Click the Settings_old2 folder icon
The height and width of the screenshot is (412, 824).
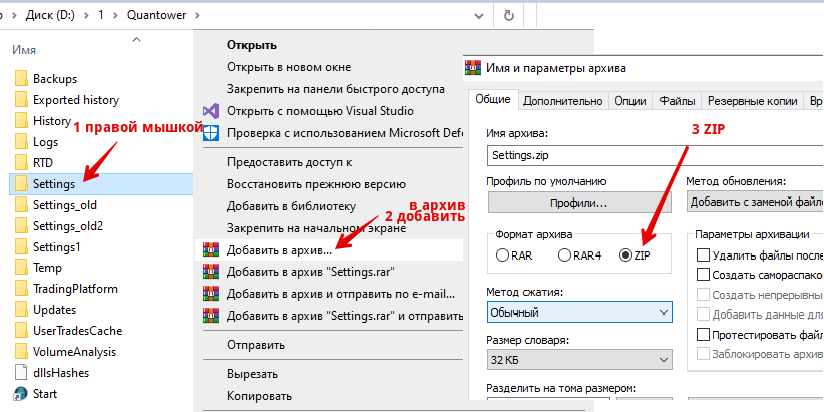[x=21, y=226]
